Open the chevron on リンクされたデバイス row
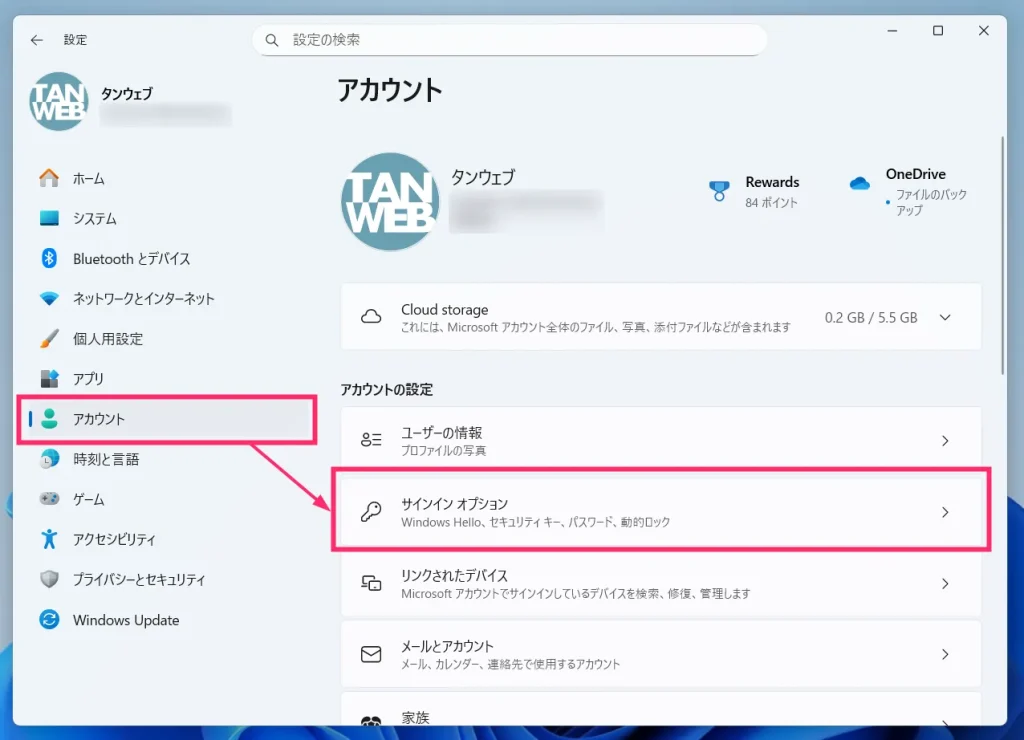This screenshot has height=740, width=1024. [945, 583]
